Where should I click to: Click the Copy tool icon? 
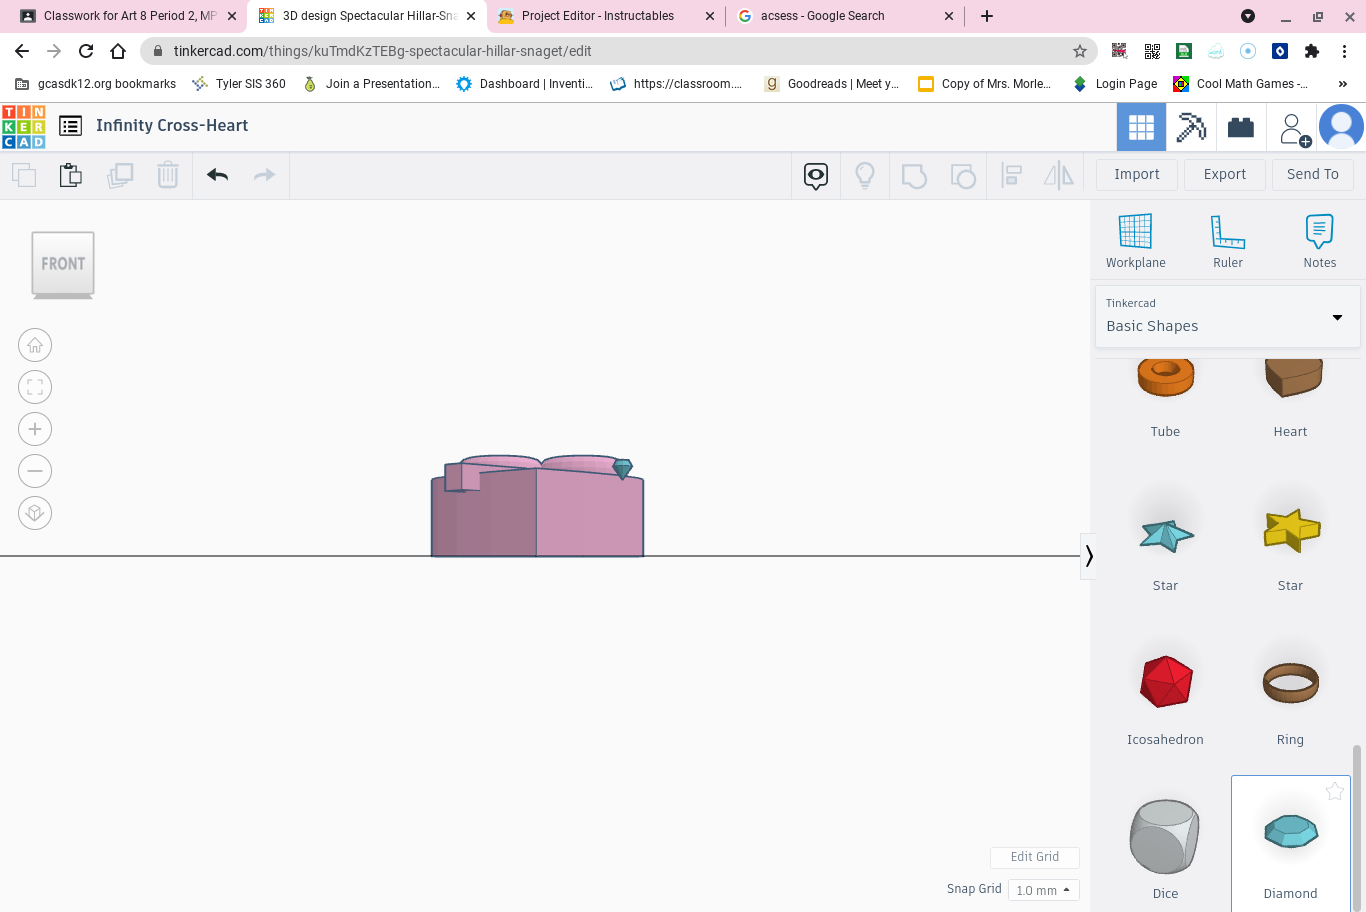coord(24,175)
